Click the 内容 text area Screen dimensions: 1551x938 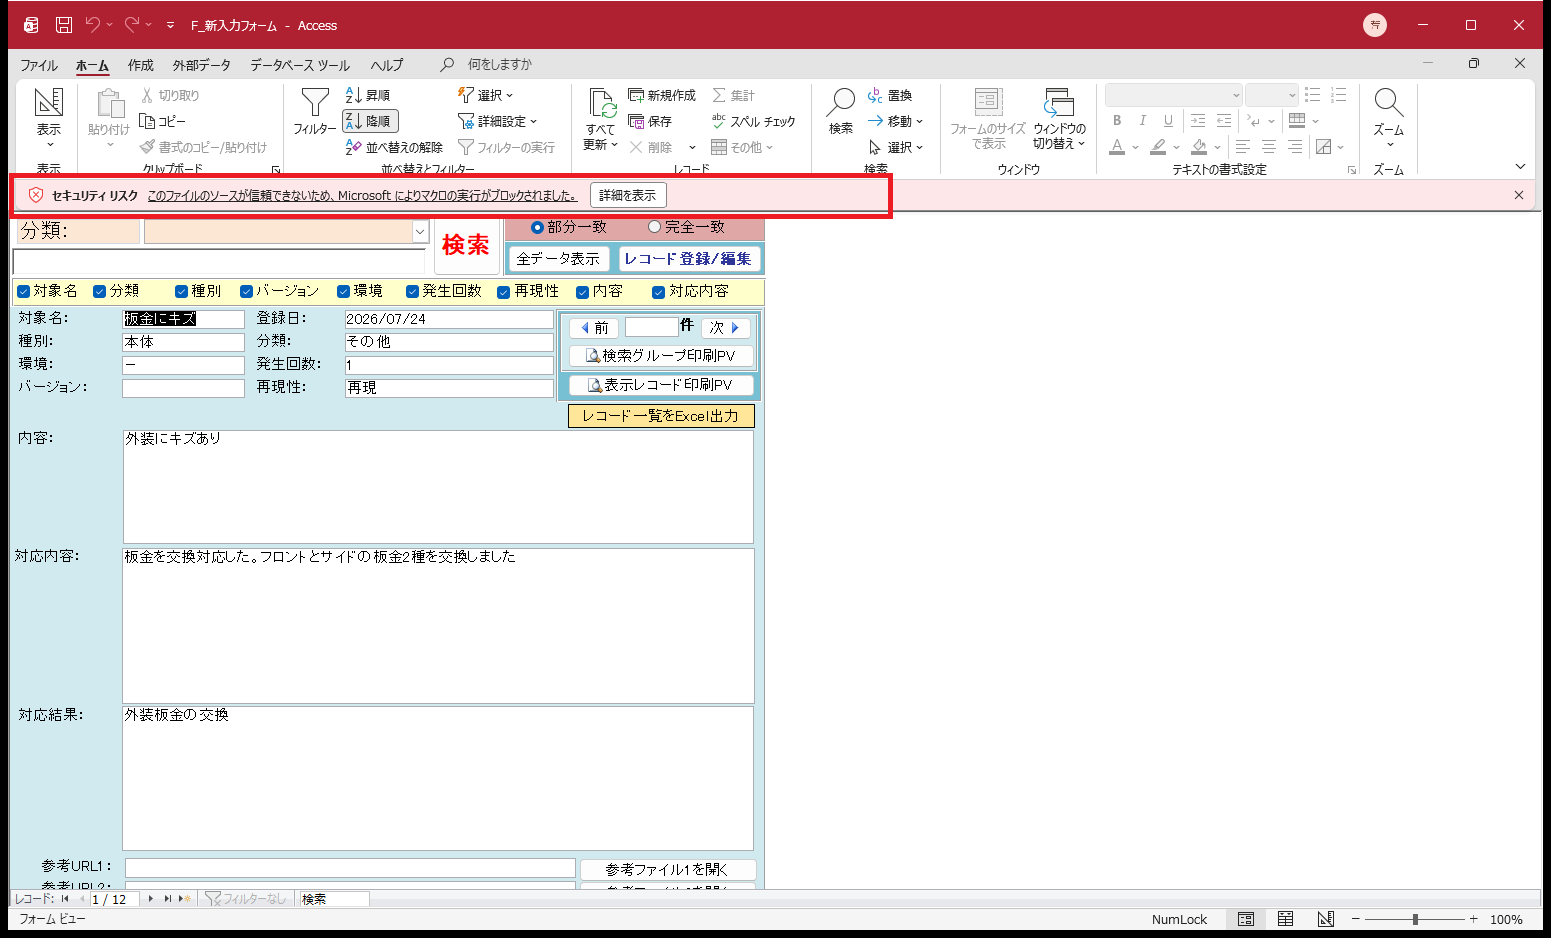438,487
